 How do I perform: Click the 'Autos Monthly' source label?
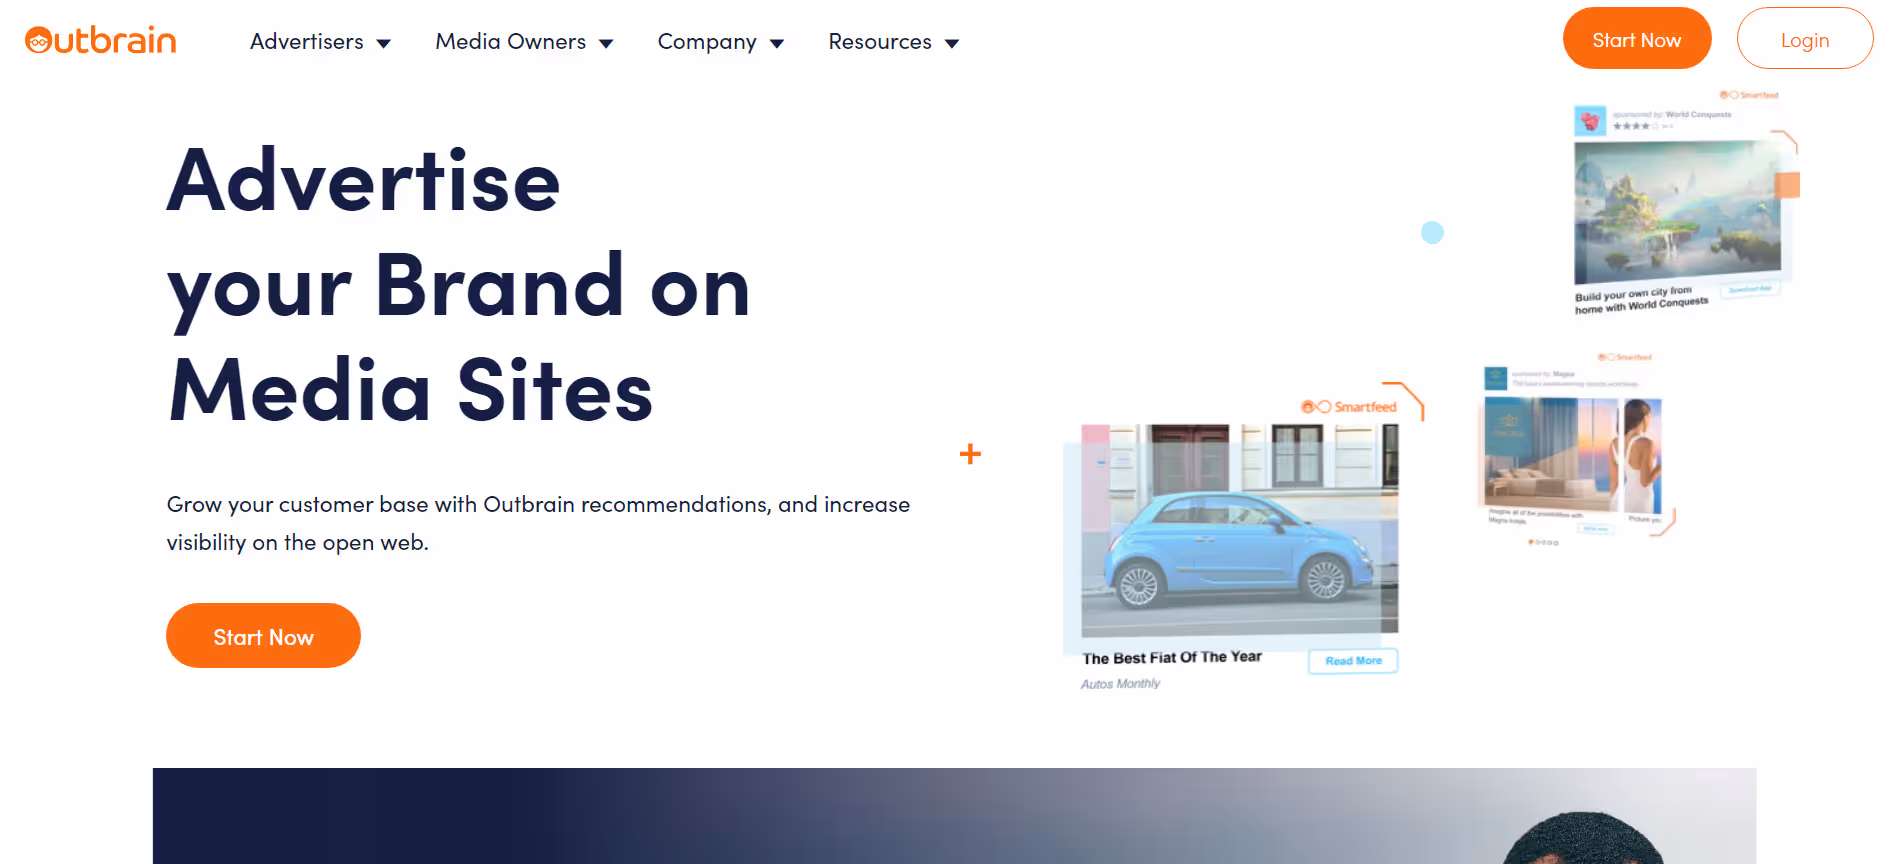tap(1120, 684)
